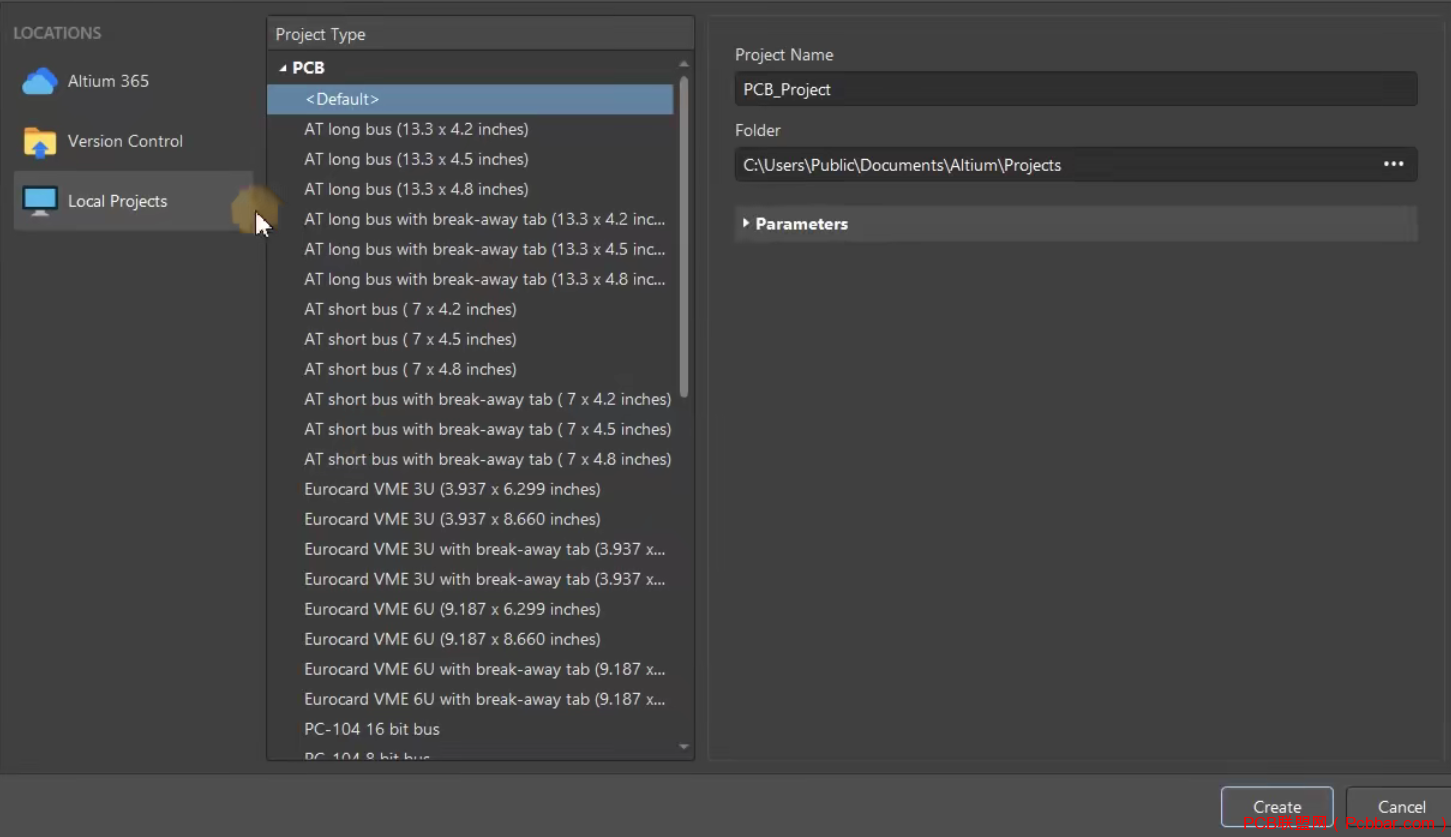Open folder browse ellipsis button
This screenshot has height=837, width=1451.
point(1393,165)
